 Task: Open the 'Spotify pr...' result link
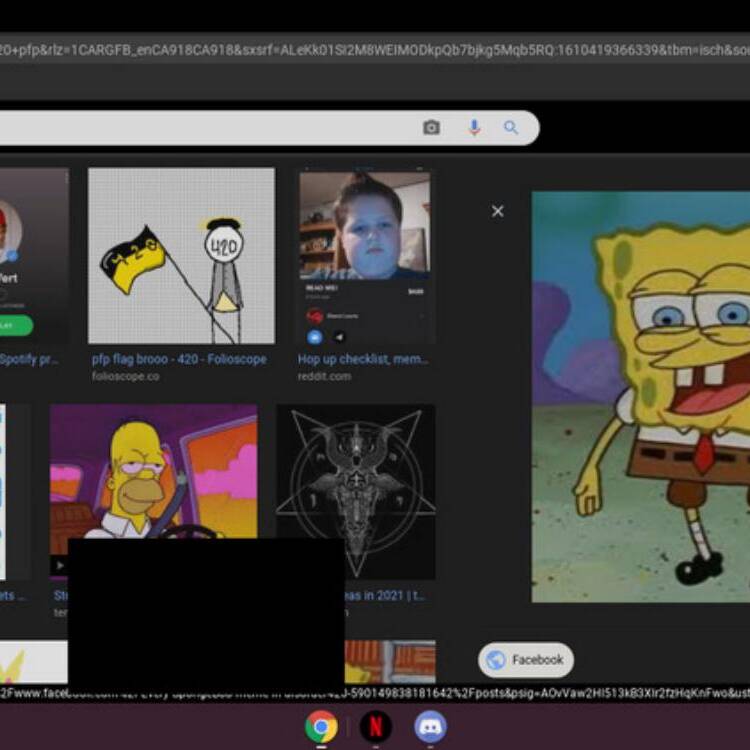(29, 359)
